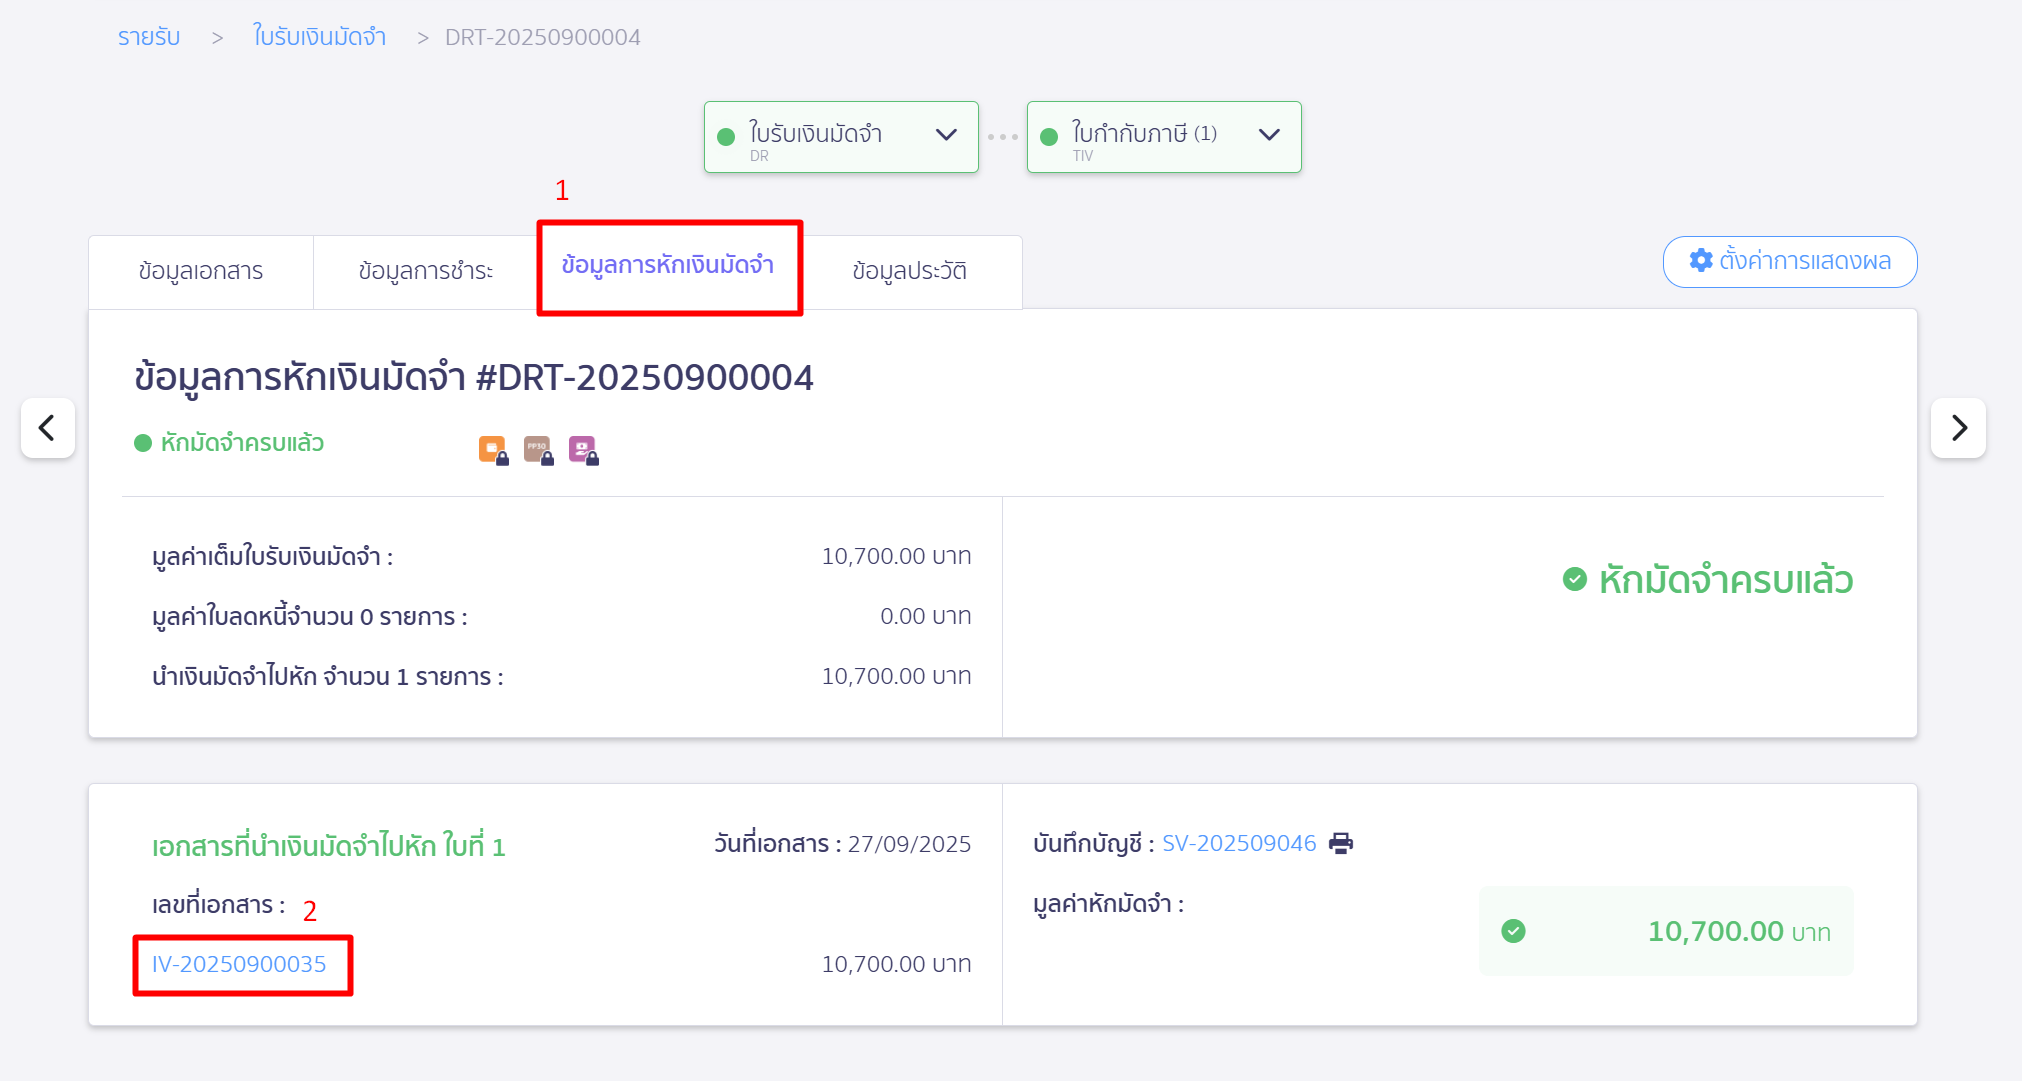
Task: Switch to ข้อมูลเอกสาร tab
Action: click(201, 271)
